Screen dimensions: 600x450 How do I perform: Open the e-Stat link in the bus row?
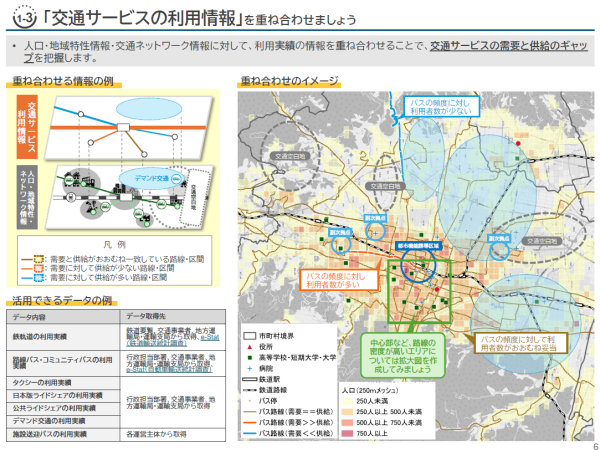click(135, 369)
